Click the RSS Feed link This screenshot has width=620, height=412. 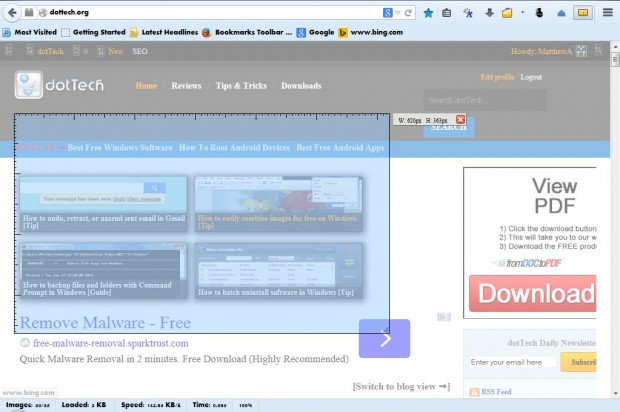[x=496, y=392]
